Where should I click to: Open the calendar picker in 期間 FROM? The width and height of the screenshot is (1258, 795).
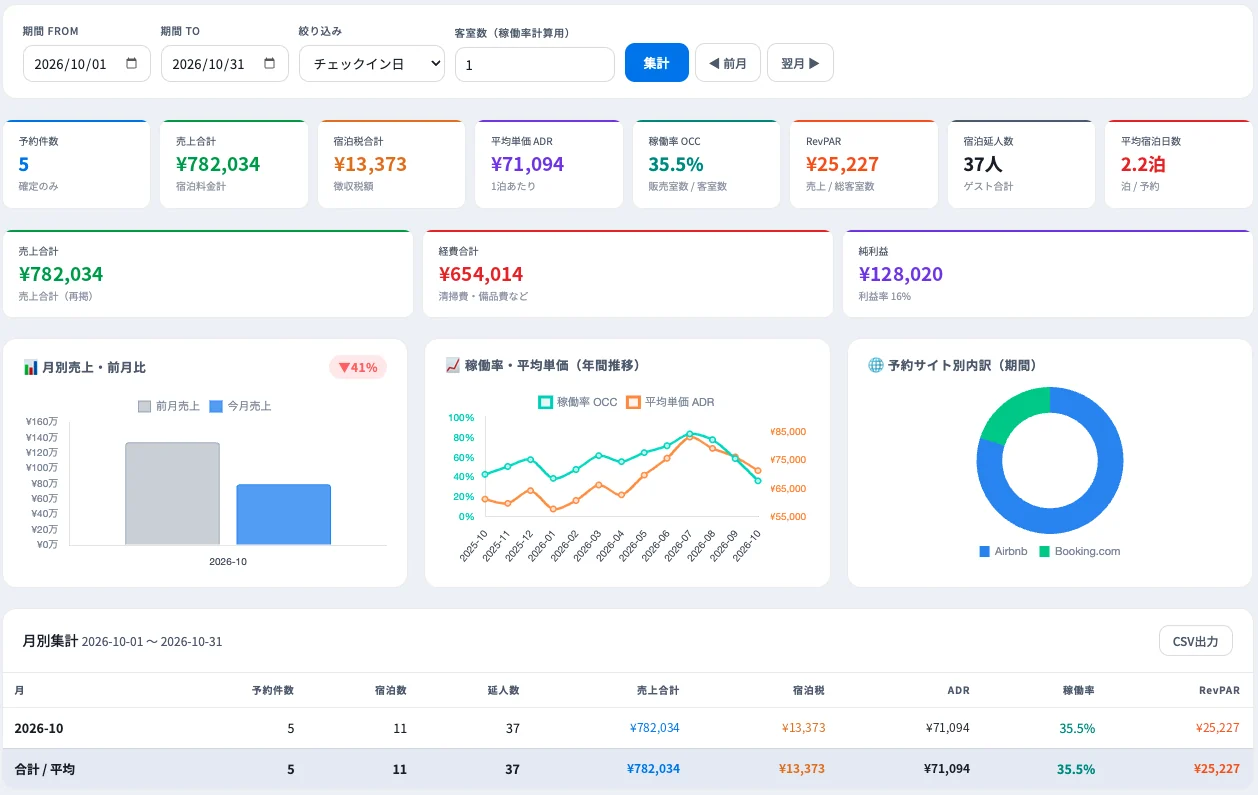pos(132,63)
